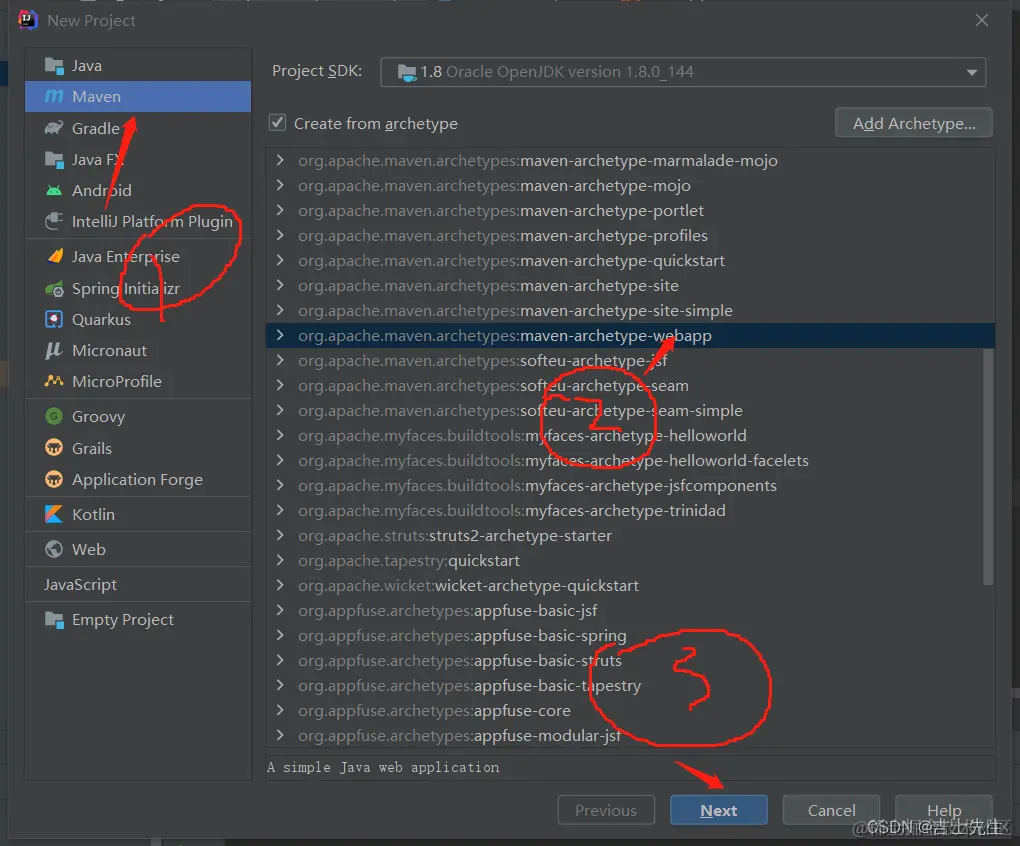Expand appfuse-core archetype node

(280, 710)
